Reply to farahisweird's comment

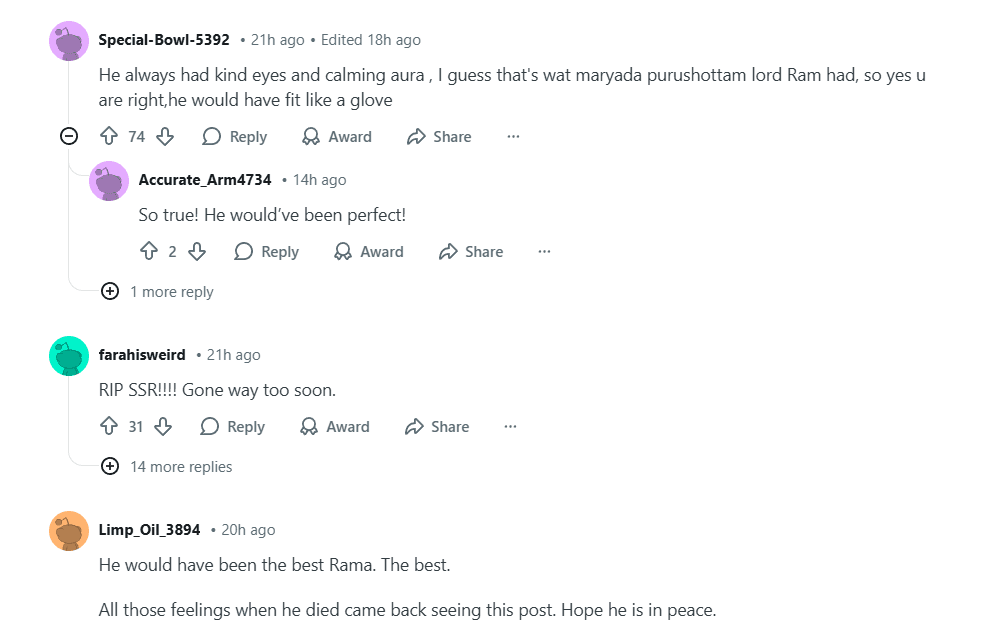click(x=233, y=427)
